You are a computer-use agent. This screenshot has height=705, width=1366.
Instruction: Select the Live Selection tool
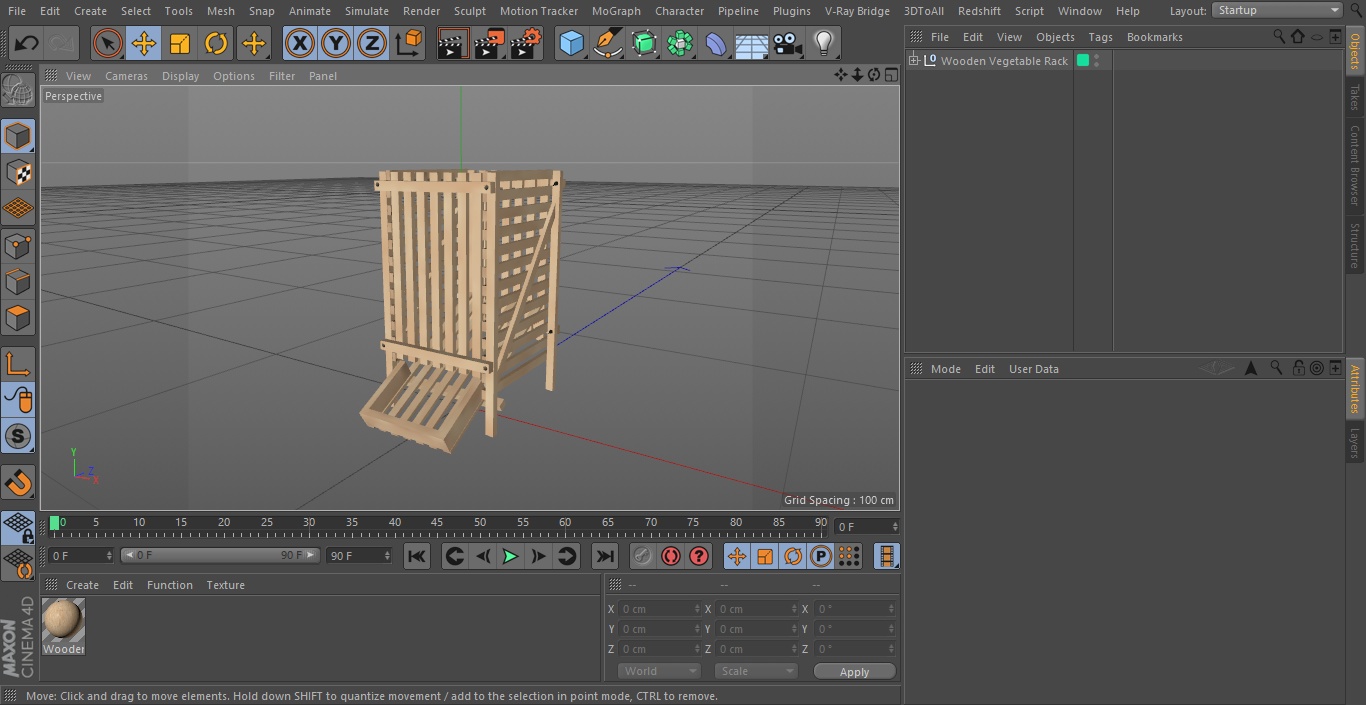click(x=107, y=44)
